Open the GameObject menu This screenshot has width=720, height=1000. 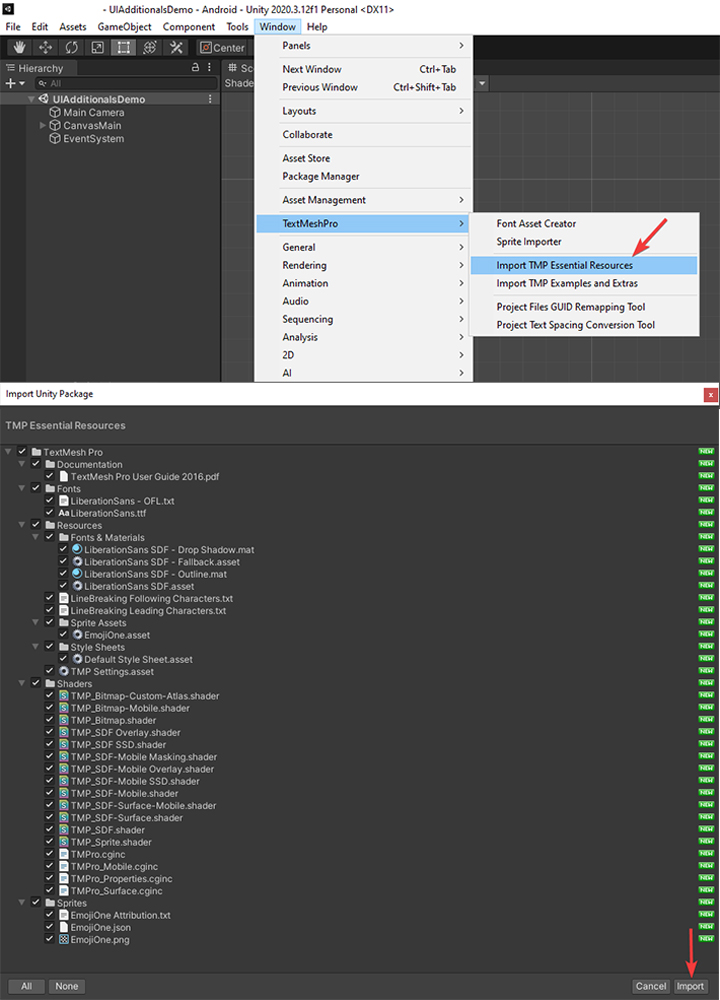(x=124, y=27)
